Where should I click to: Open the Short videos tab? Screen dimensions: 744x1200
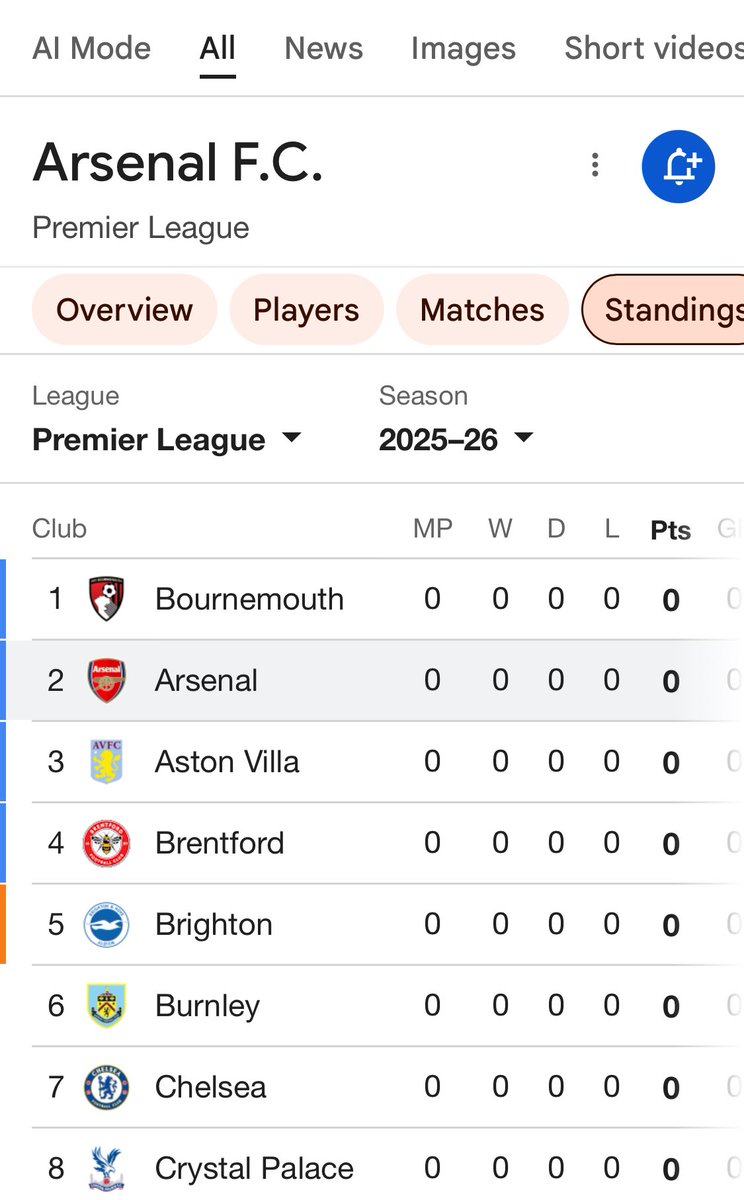point(654,48)
